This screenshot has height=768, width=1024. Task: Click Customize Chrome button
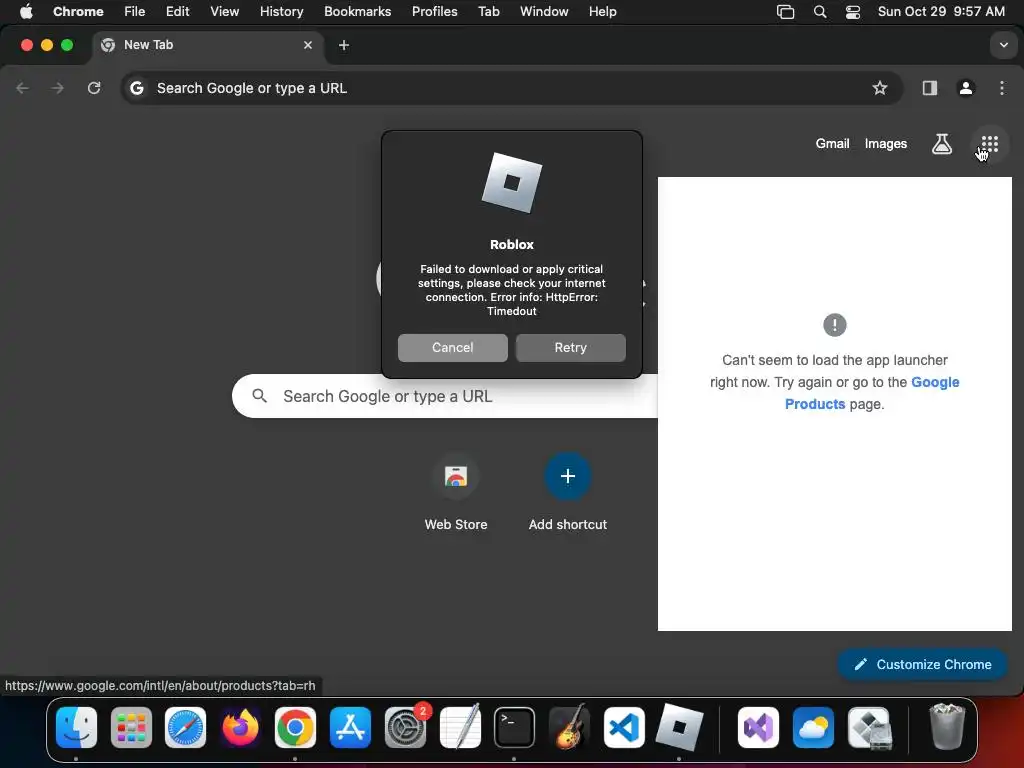coord(921,664)
